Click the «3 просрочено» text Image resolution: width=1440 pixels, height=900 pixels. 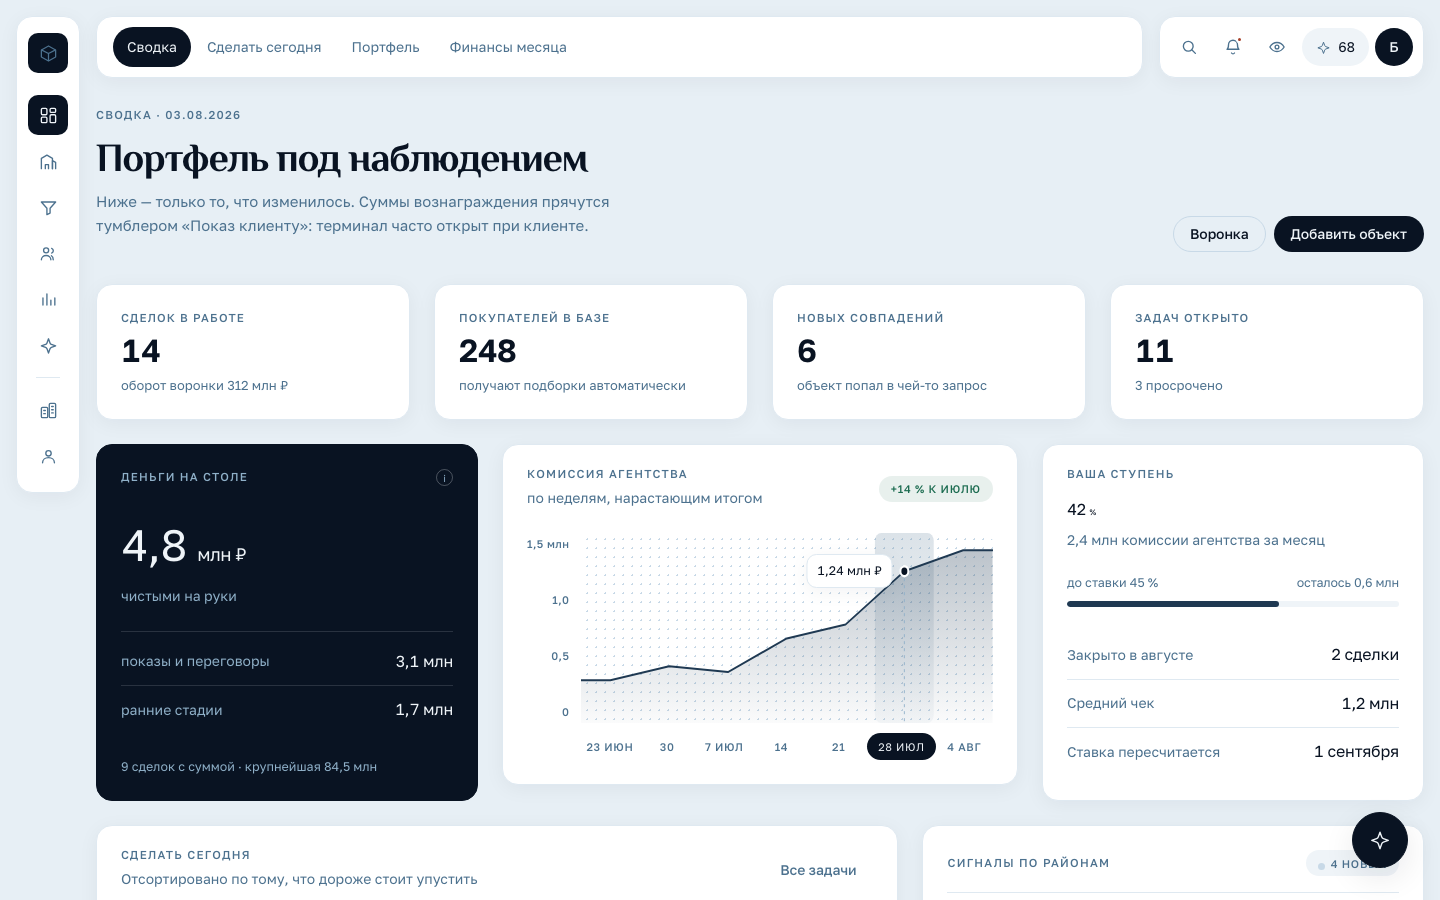[1179, 386]
